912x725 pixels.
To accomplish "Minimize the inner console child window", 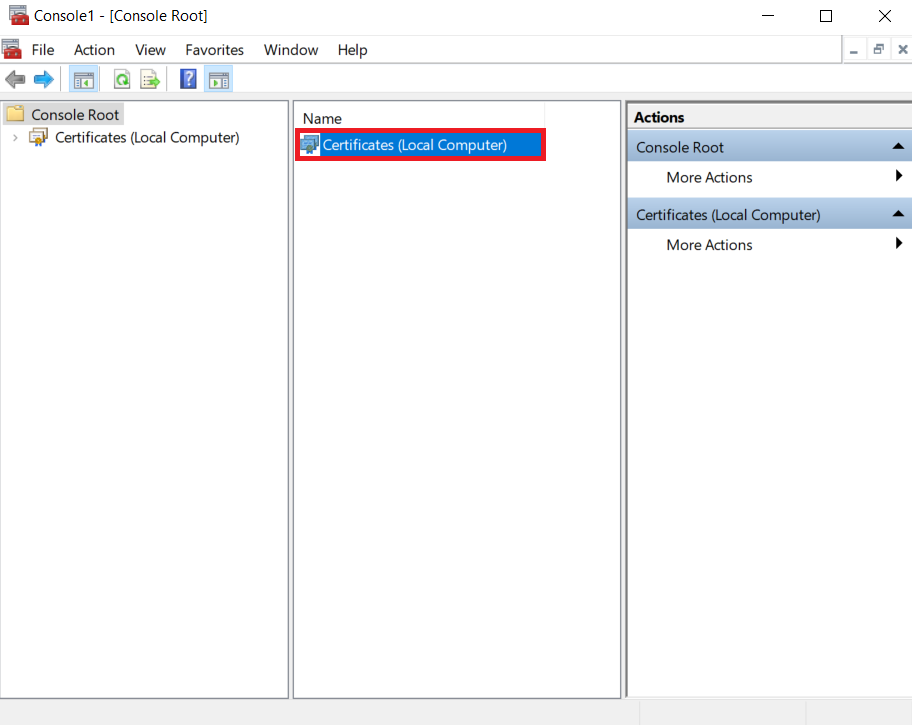I will [854, 50].
